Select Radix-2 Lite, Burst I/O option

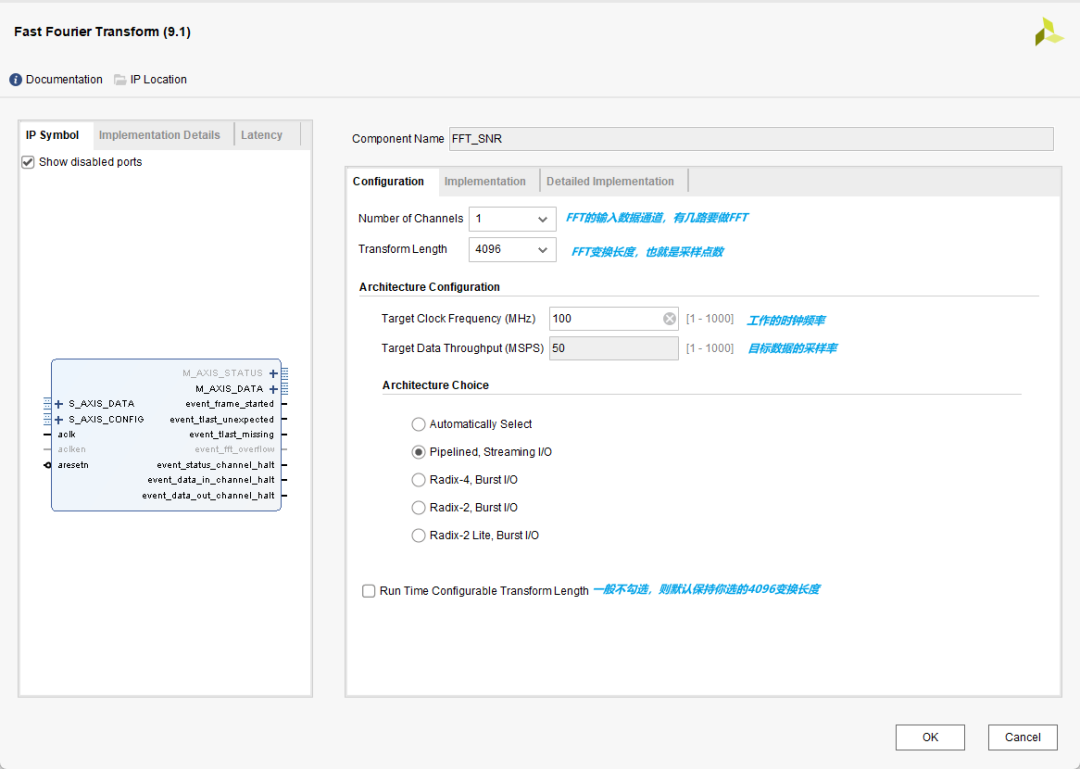419,535
